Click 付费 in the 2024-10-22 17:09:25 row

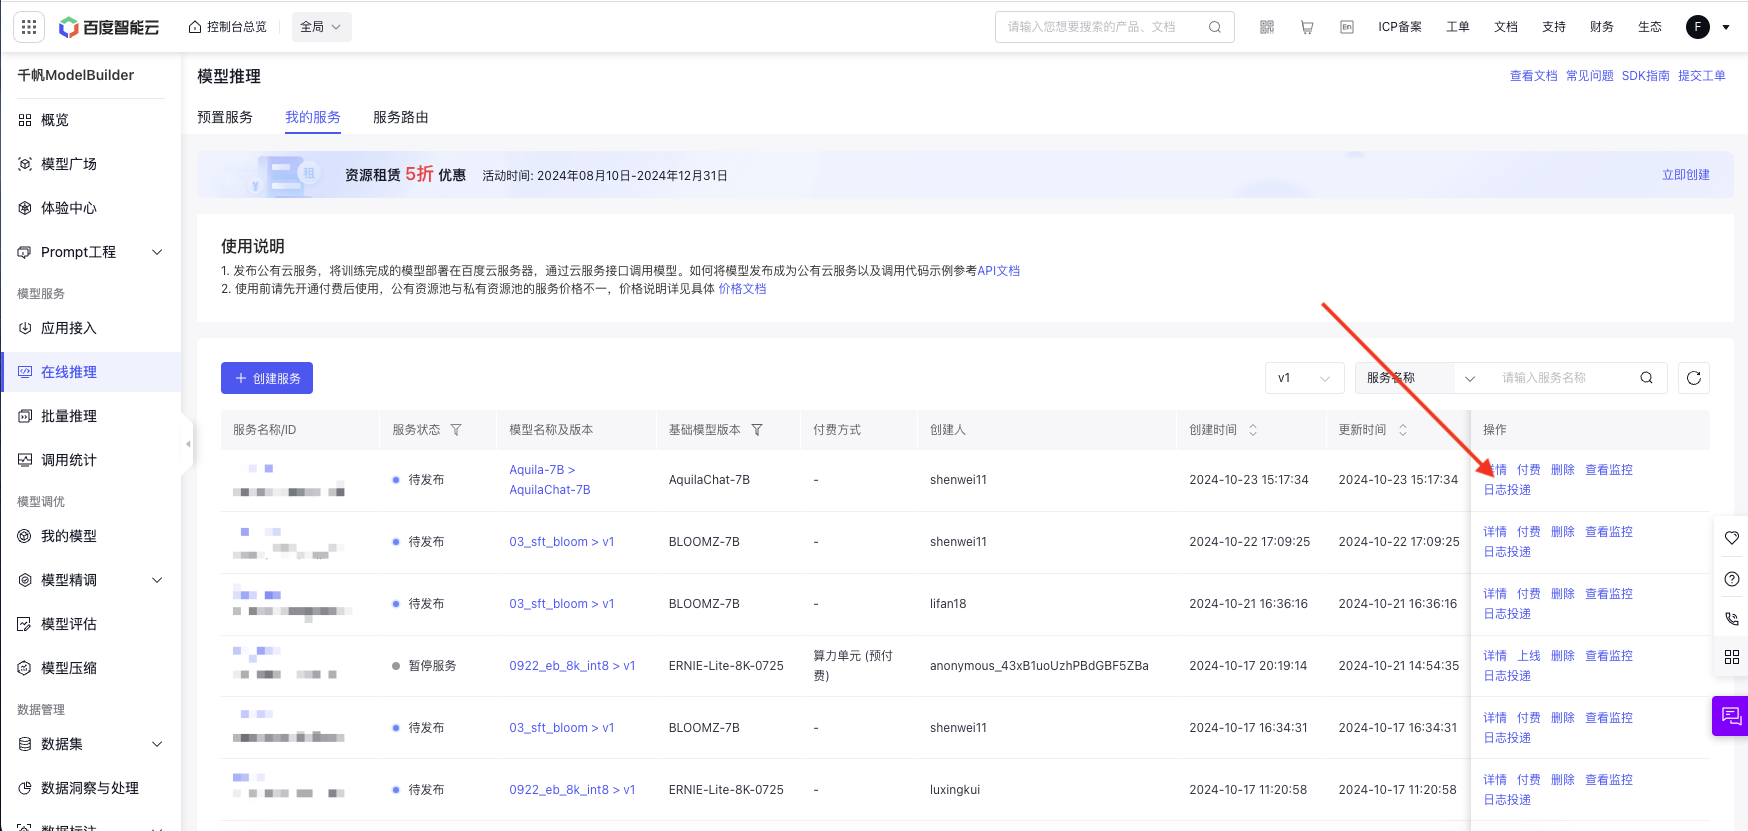tap(1529, 532)
